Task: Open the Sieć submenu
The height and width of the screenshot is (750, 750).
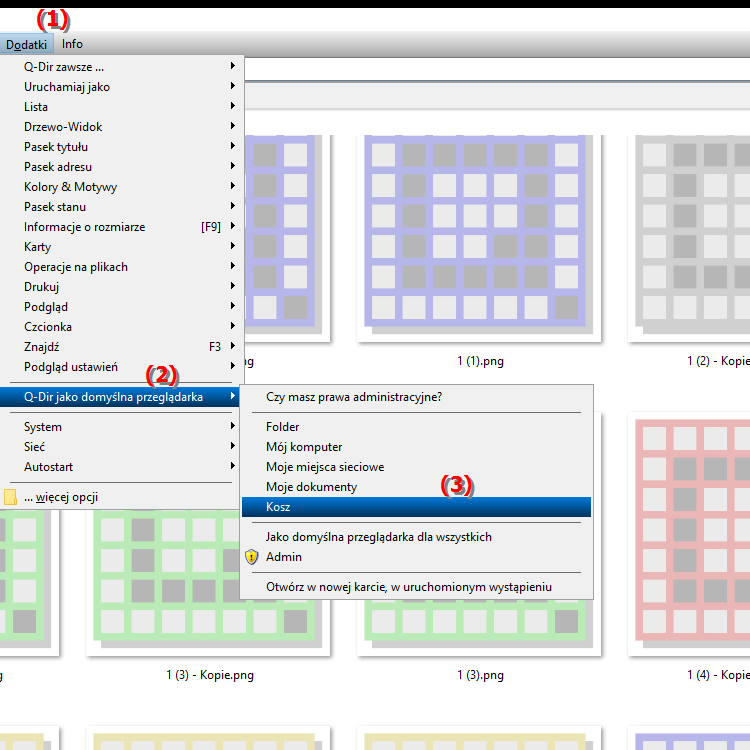Action: click(122, 447)
